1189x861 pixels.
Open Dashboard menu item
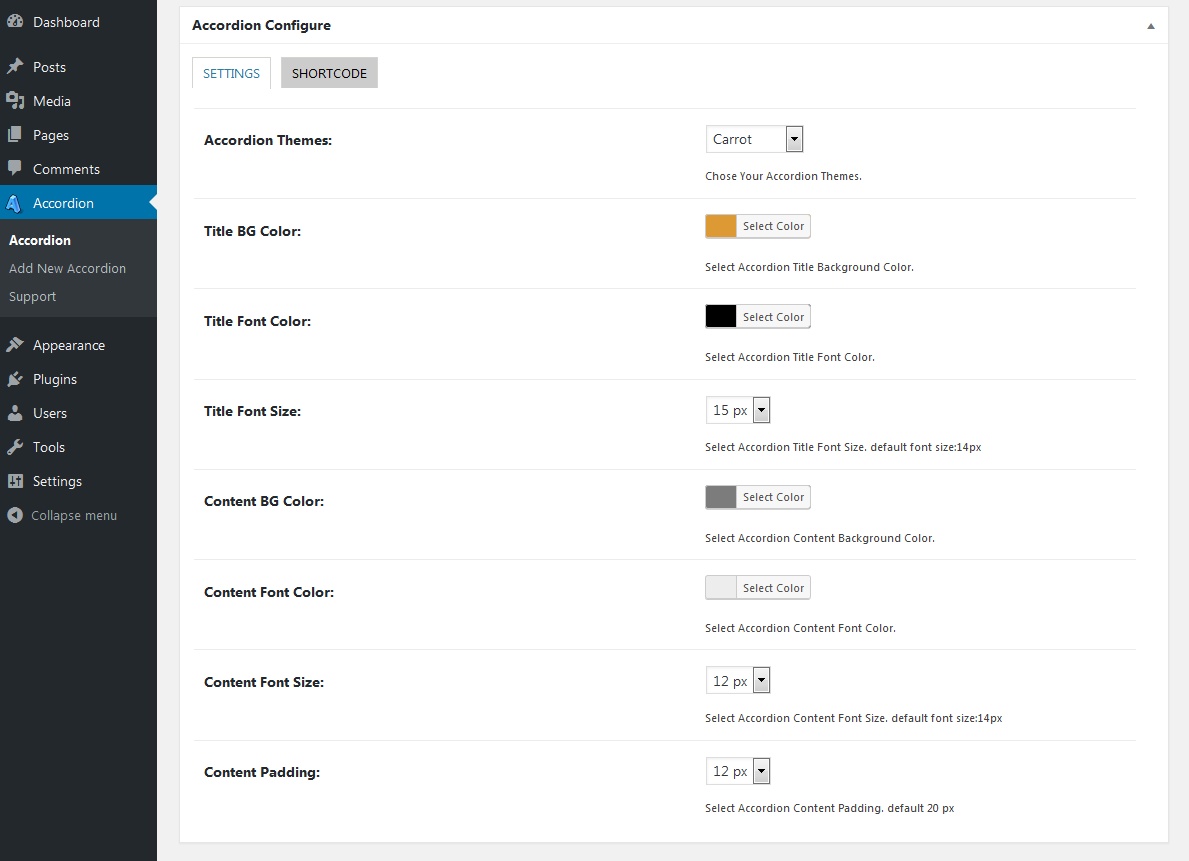point(66,22)
